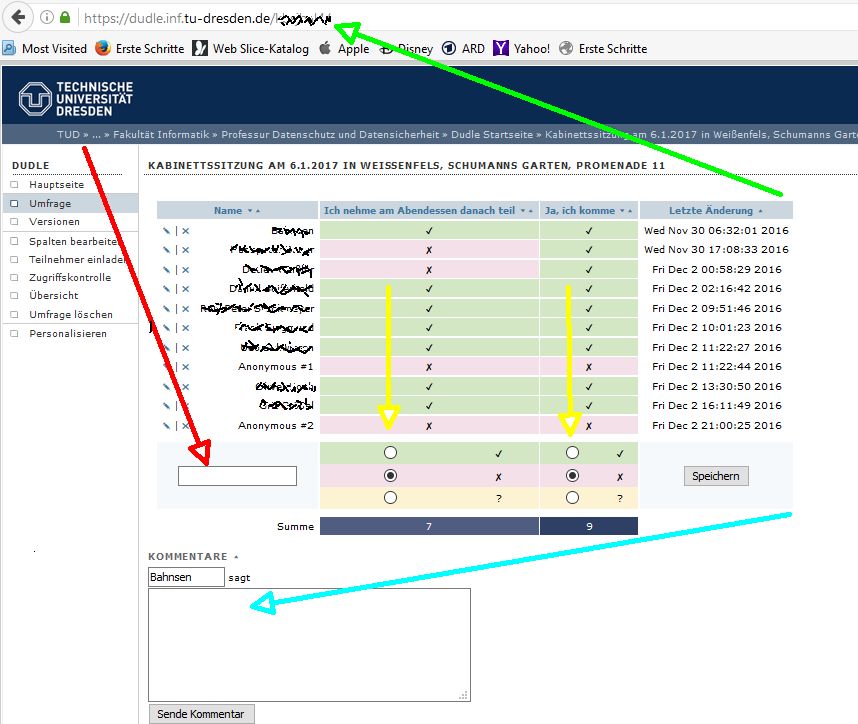
Task: Select yes radio for Ja, ich komme
Action: point(572,453)
